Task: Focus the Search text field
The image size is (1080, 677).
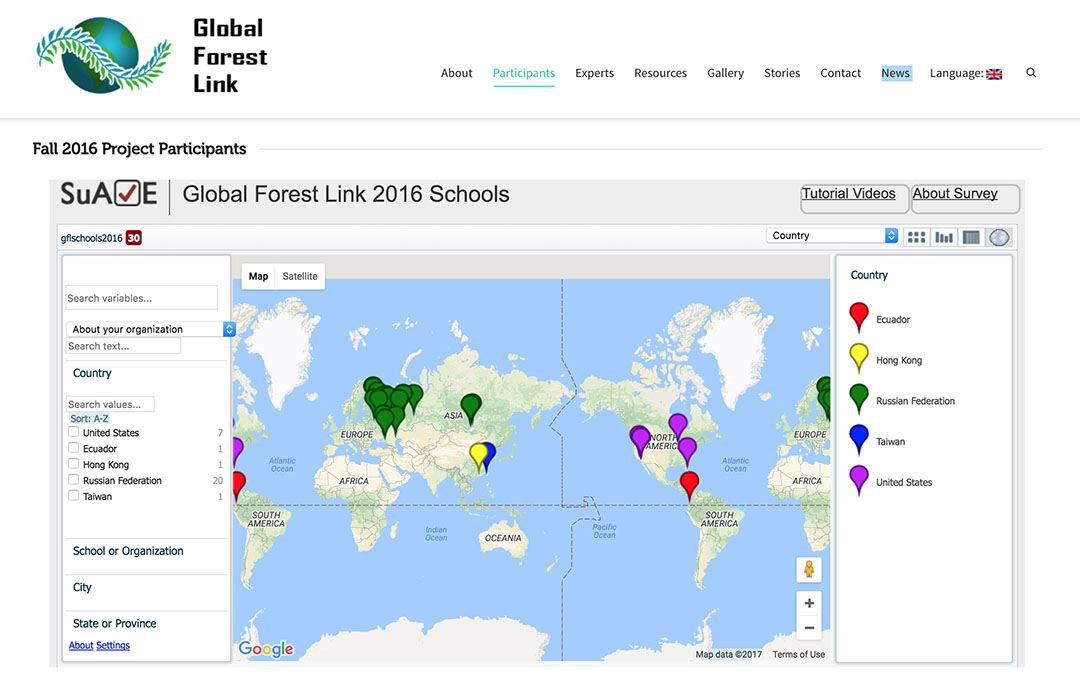Action: [123, 346]
